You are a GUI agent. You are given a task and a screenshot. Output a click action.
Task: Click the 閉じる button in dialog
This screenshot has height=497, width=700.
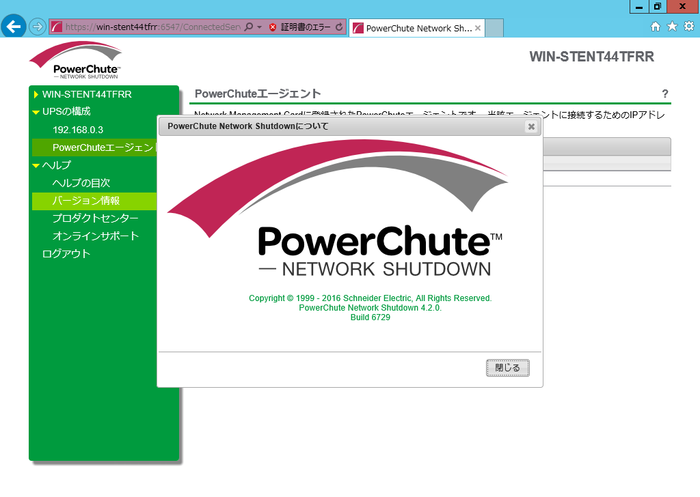coord(508,368)
